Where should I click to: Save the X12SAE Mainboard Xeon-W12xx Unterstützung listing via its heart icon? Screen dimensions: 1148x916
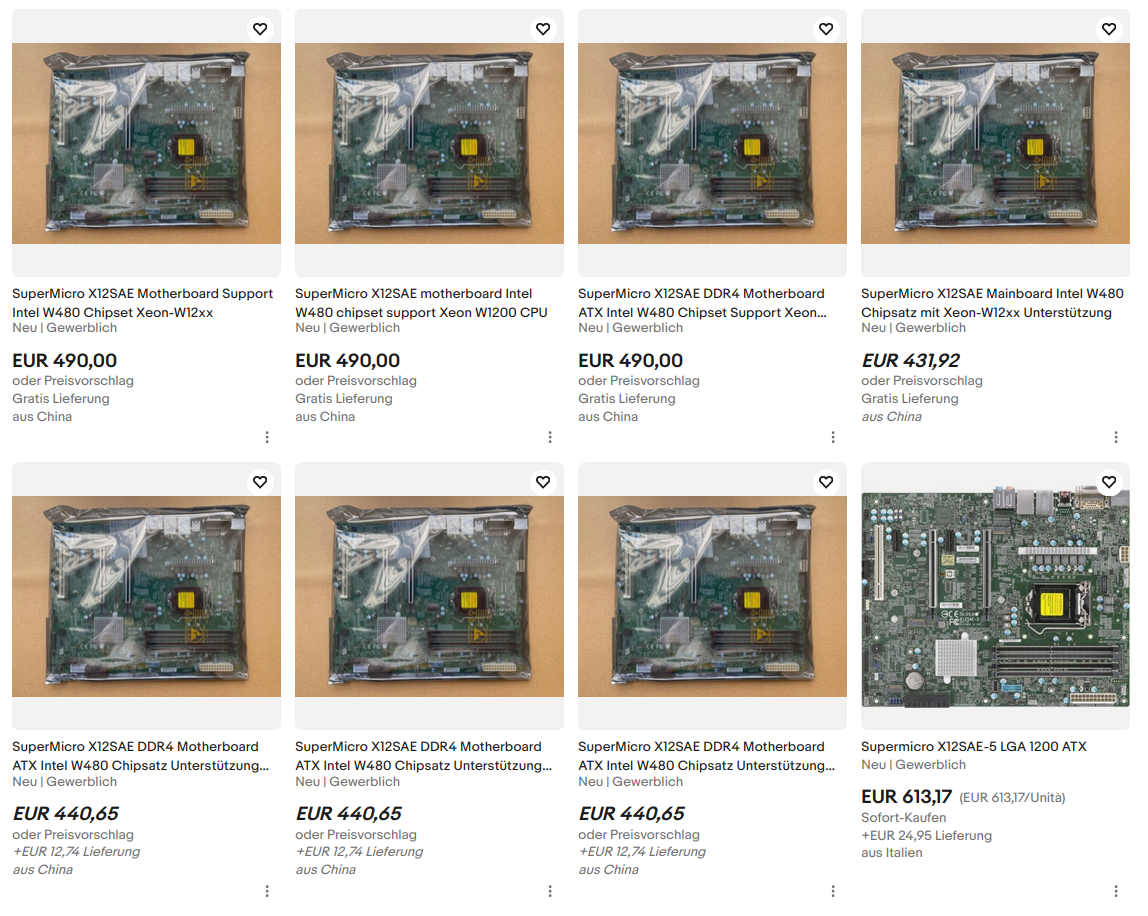1108,29
